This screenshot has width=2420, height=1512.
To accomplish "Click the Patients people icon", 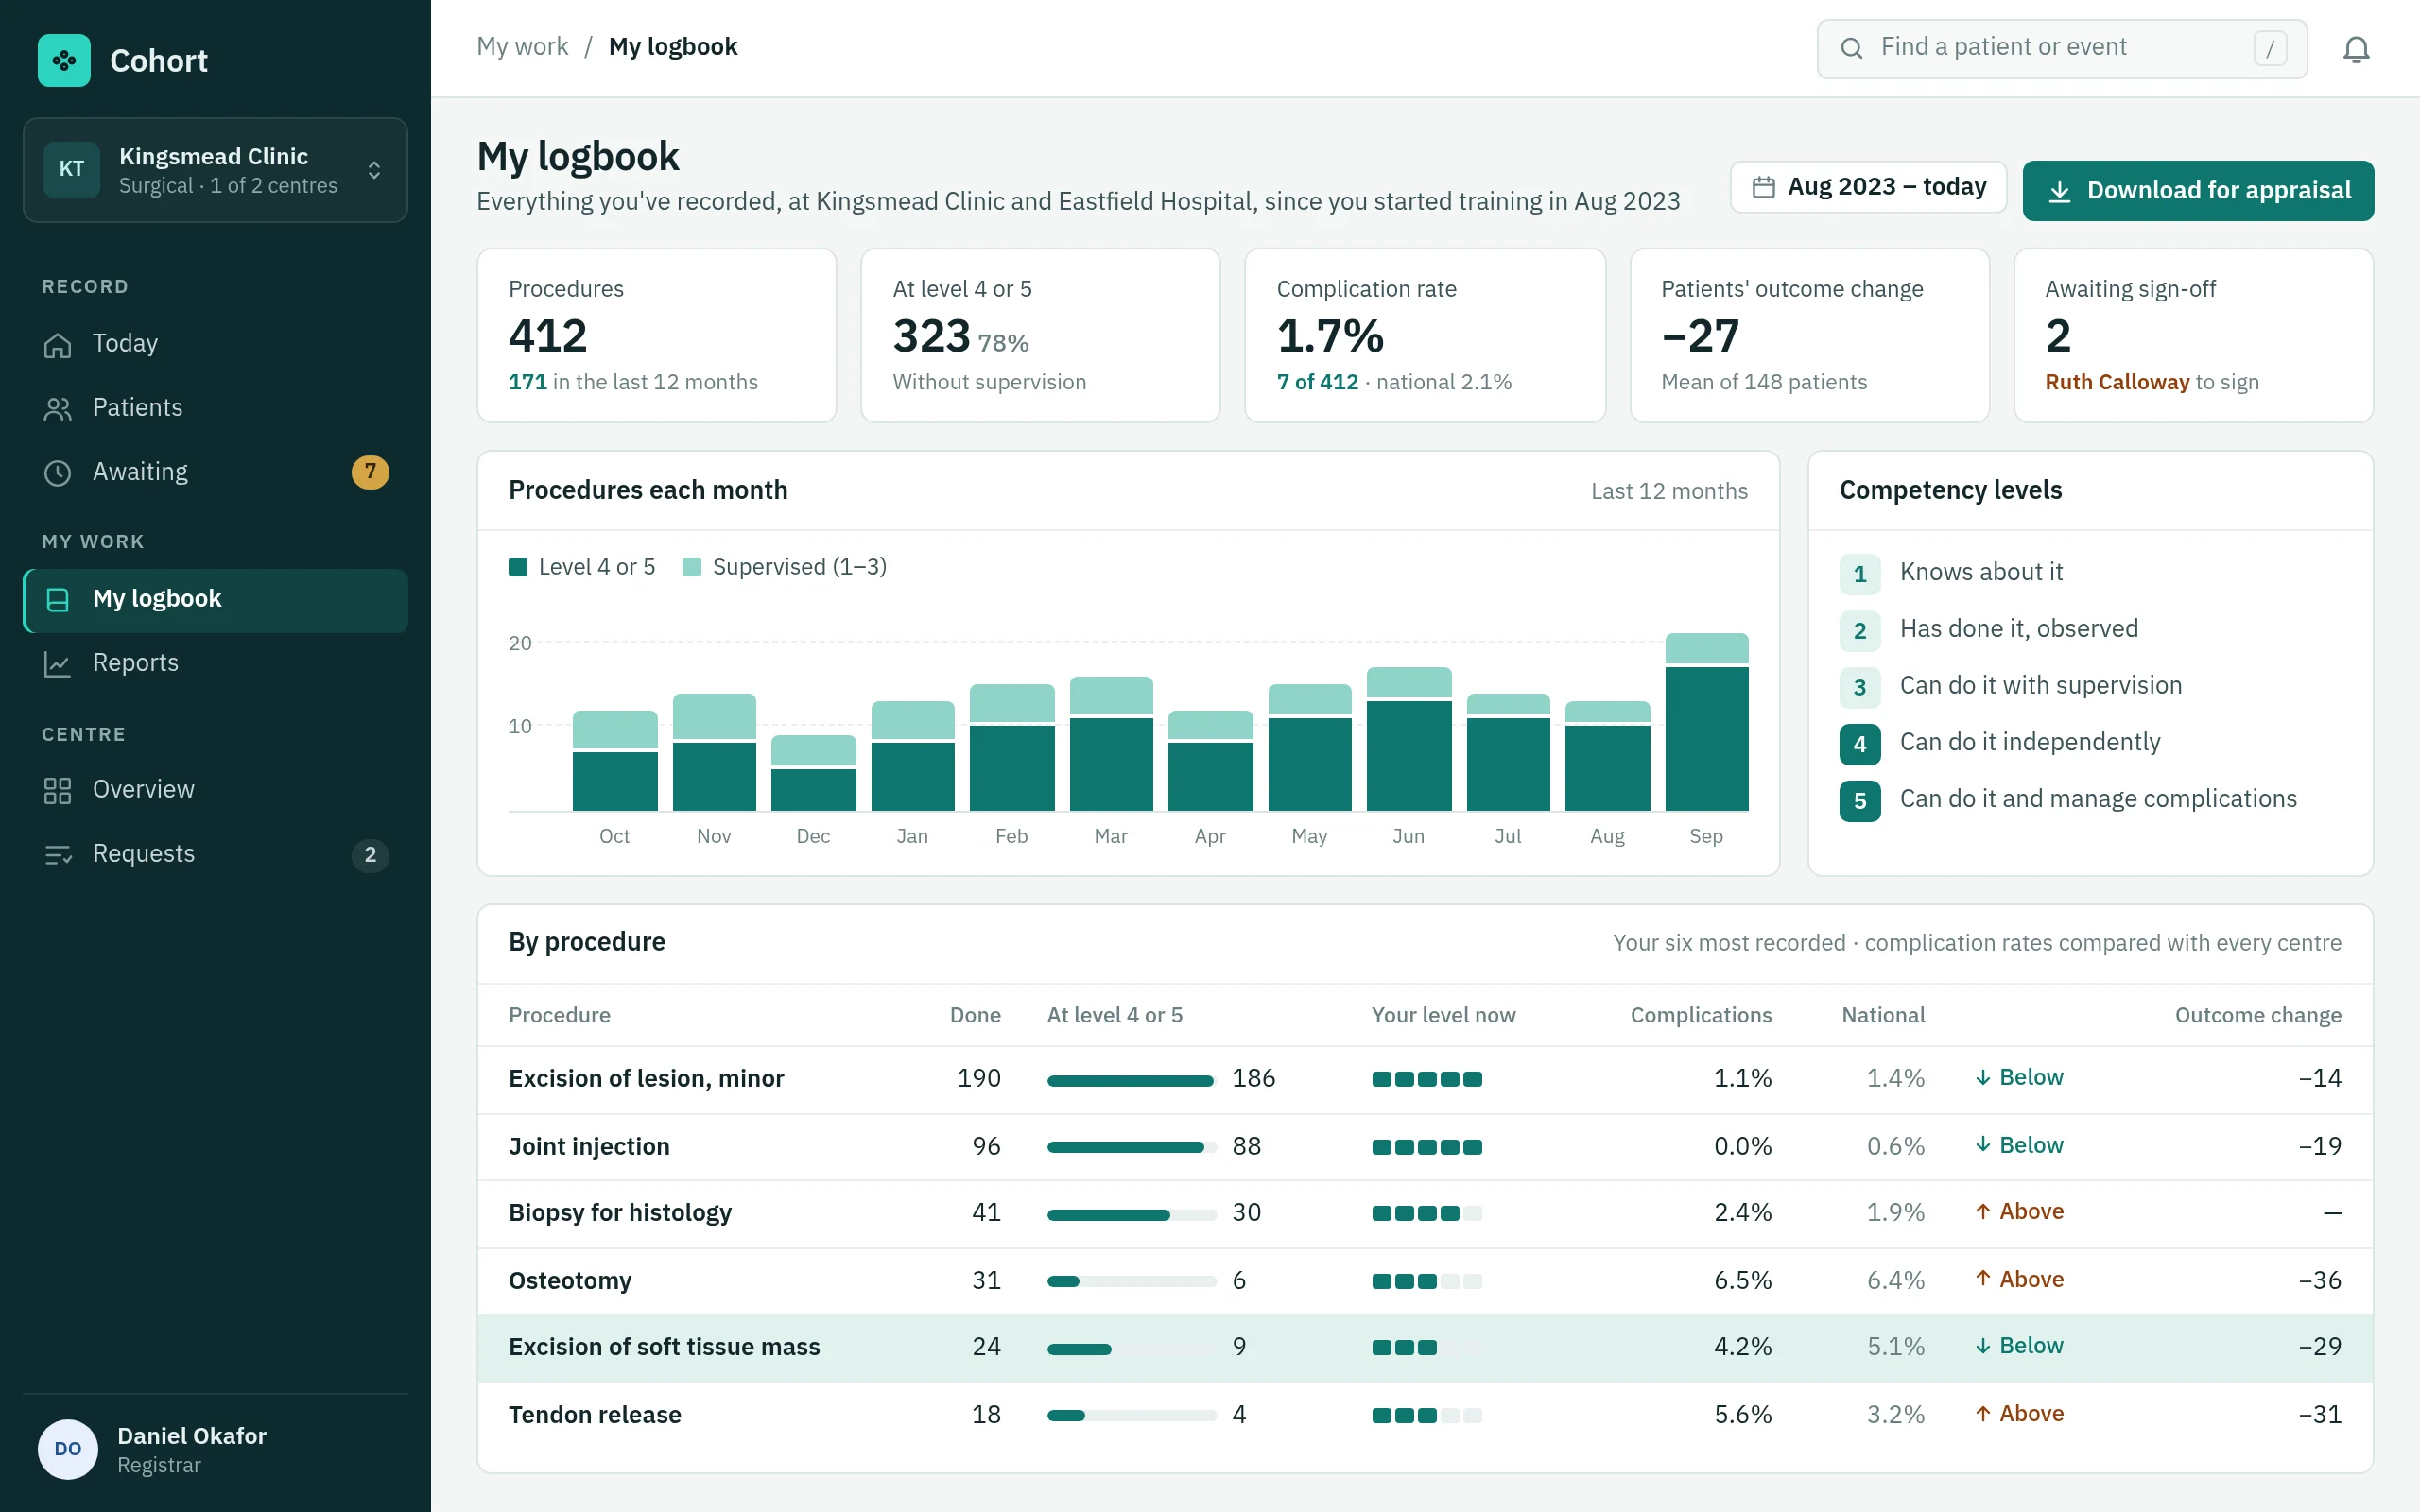I will (x=58, y=409).
